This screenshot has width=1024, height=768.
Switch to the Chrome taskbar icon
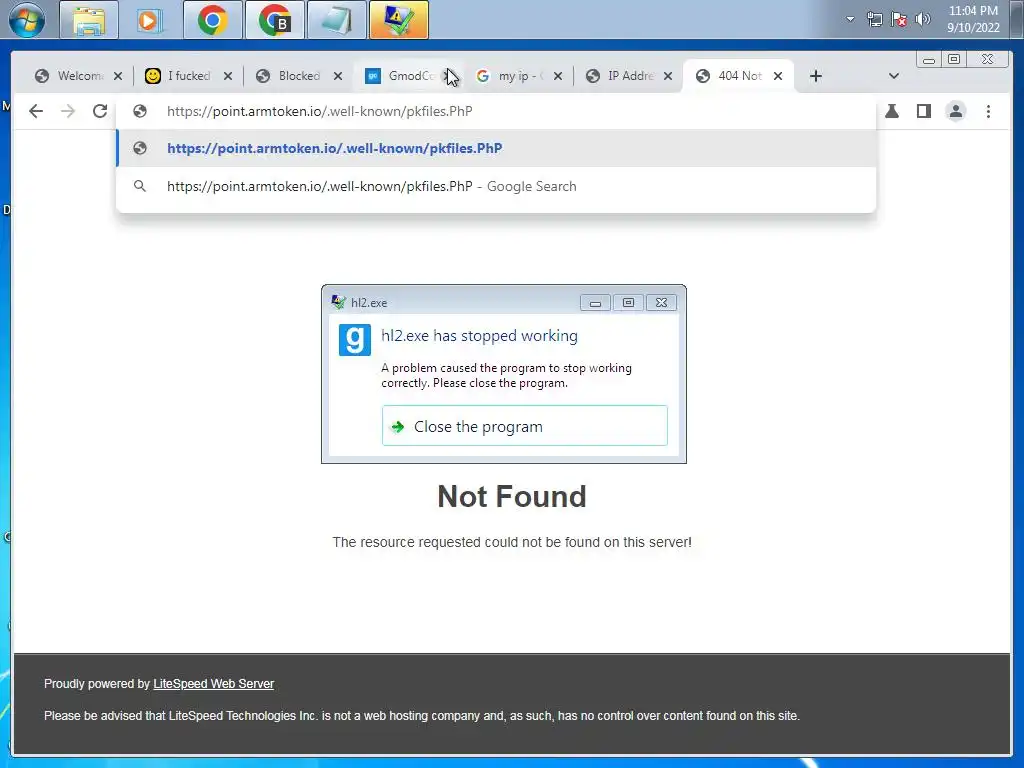[212, 20]
